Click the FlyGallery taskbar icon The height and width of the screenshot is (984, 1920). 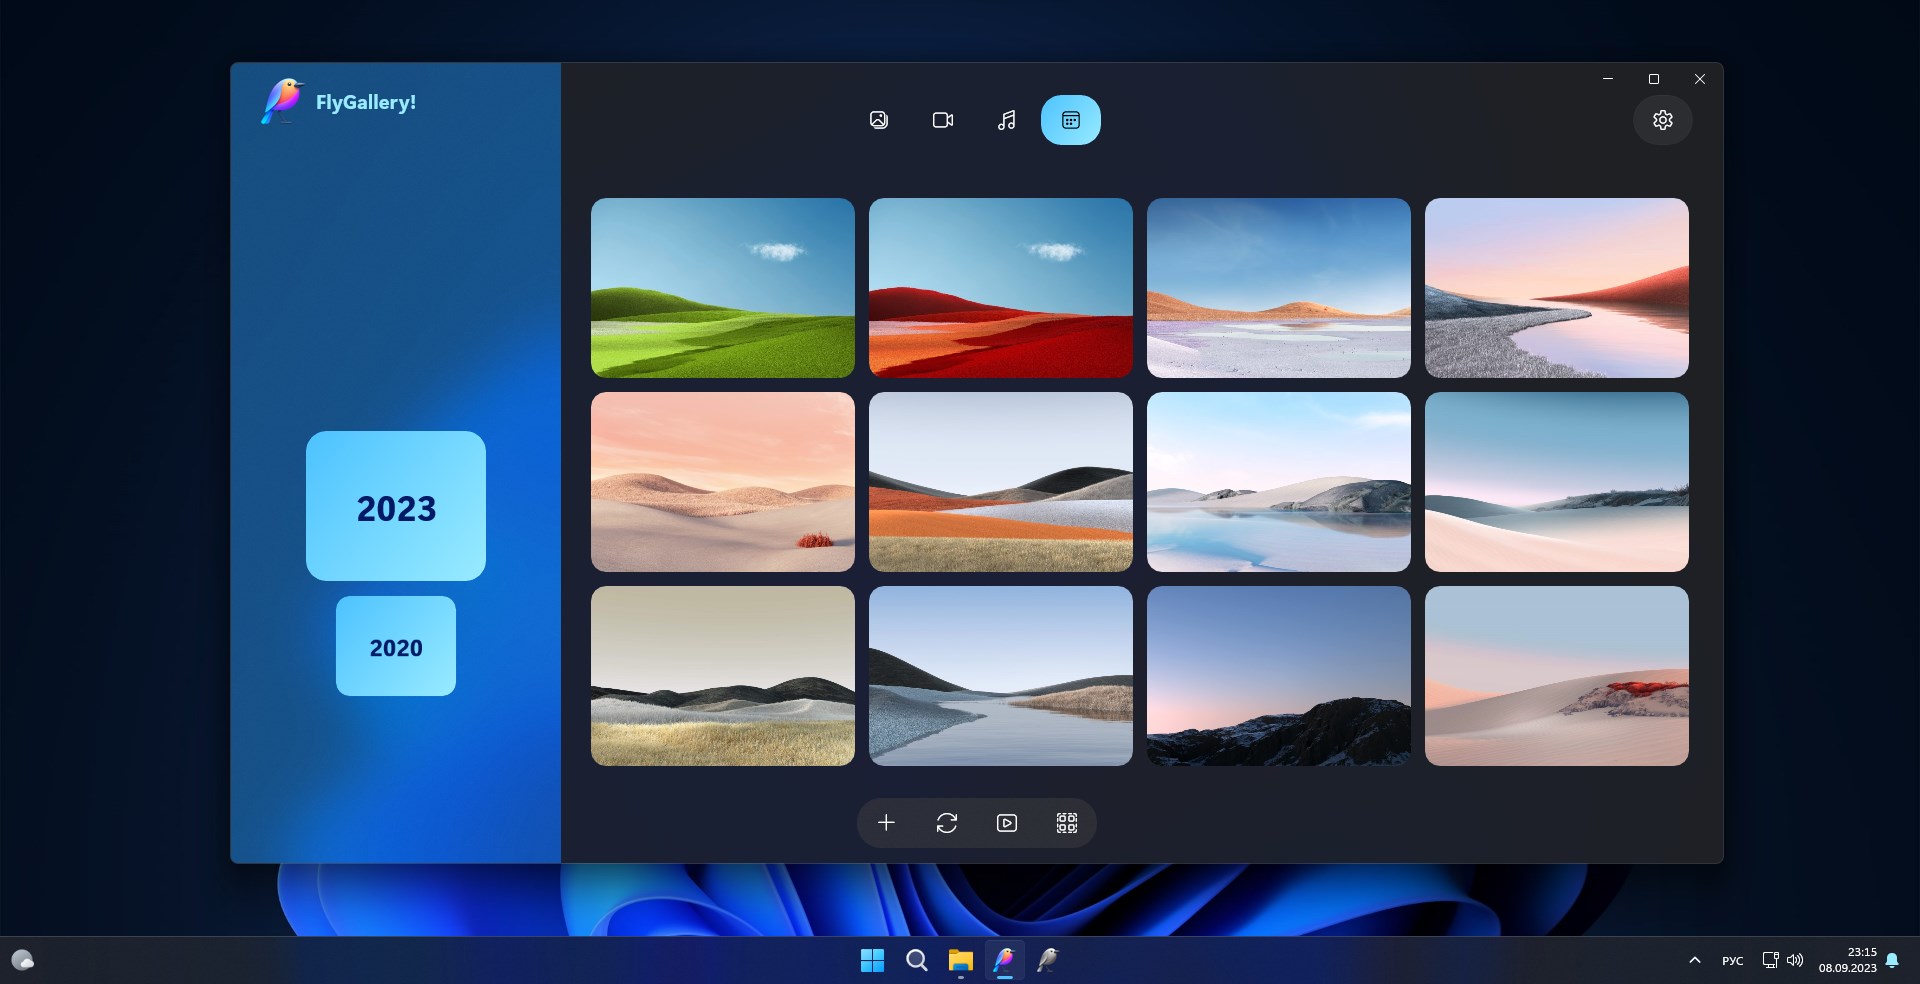click(1004, 960)
